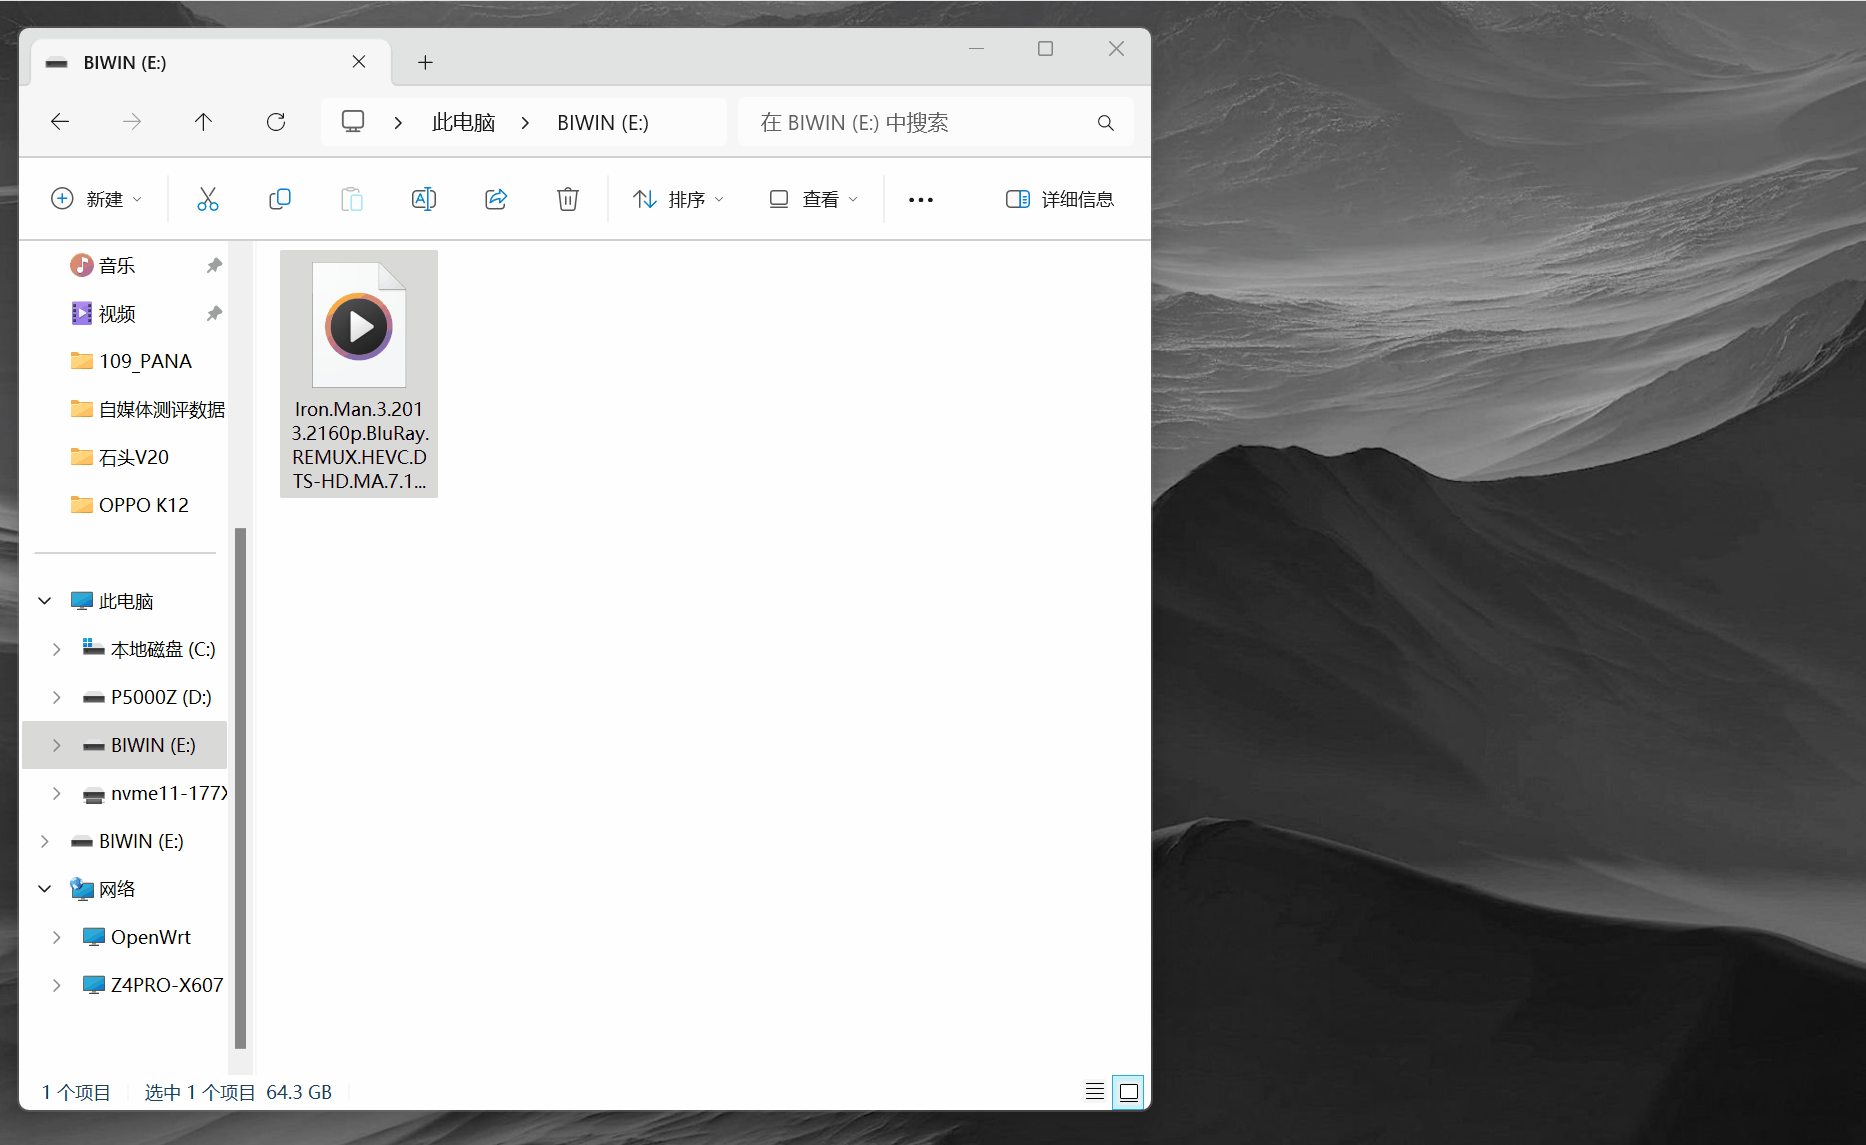Image resolution: width=1866 pixels, height=1145 pixels.
Task: Click 选中 1 个项目 64.3 GB status text
Action: pyautogui.click(x=238, y=1092)
